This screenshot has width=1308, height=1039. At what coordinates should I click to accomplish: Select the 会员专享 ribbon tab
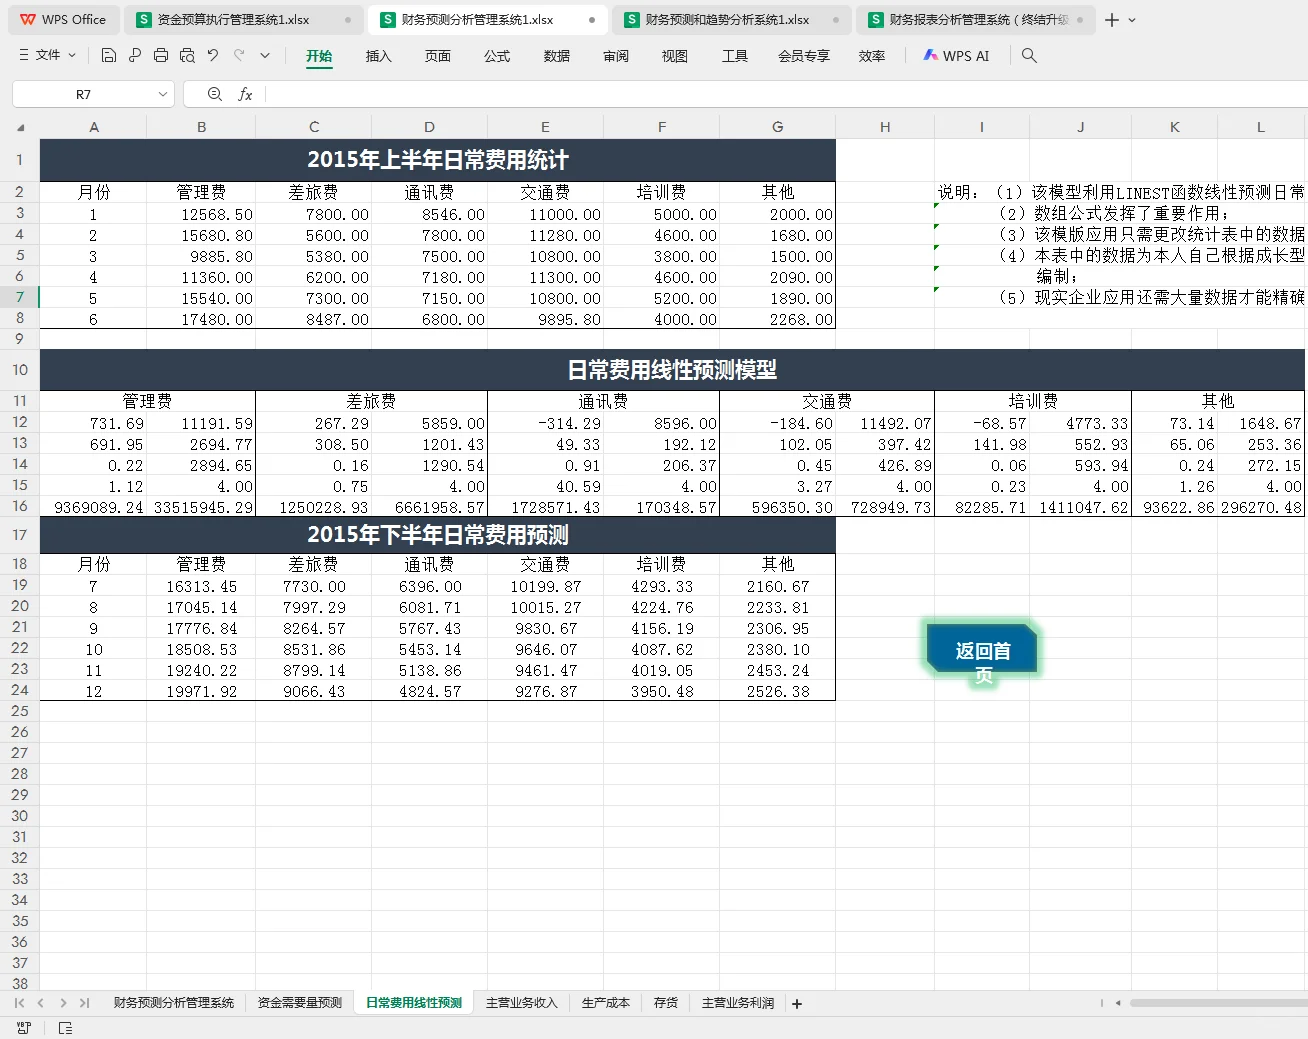pyautogui.click(x=804, y=56)
